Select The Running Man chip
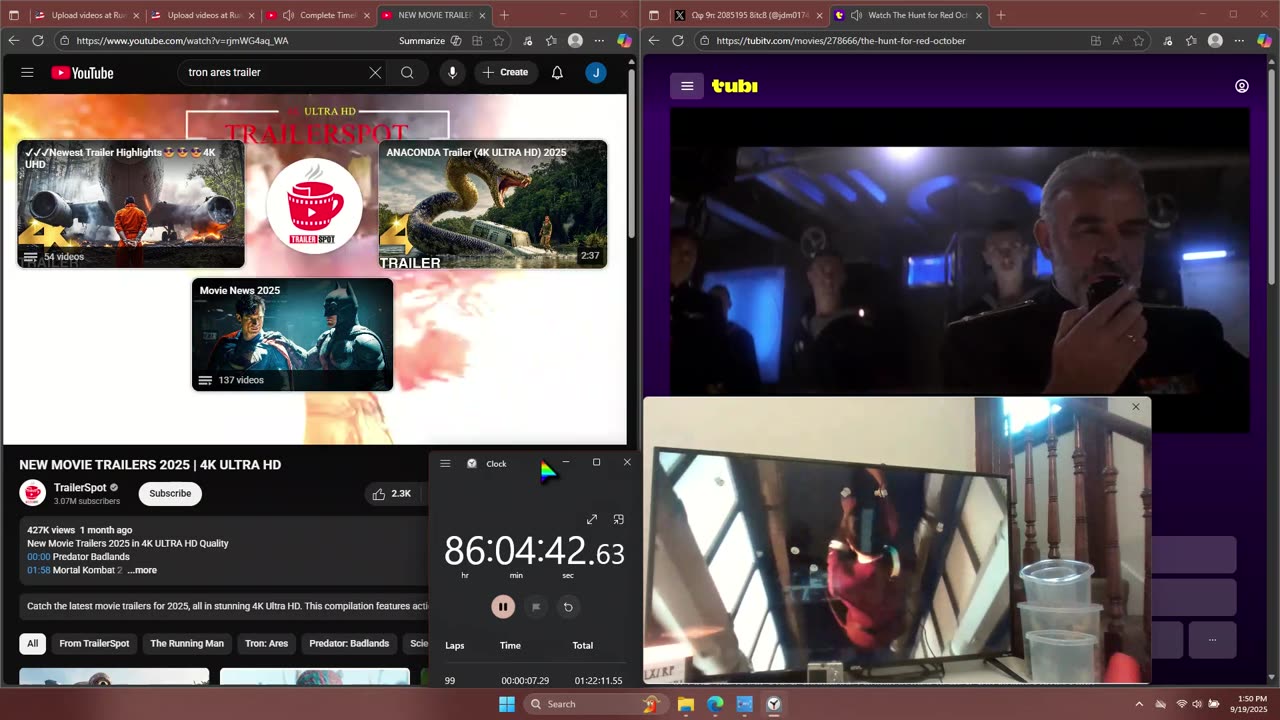 tap(187, 644)
